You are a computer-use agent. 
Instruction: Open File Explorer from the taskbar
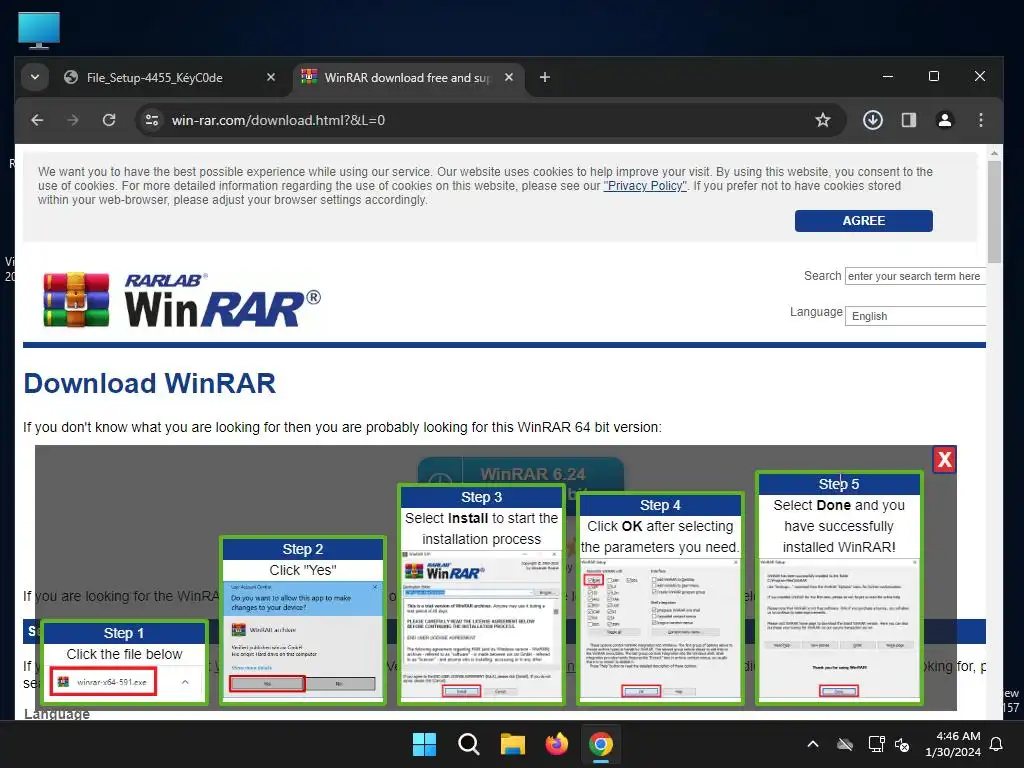[513, 744]
